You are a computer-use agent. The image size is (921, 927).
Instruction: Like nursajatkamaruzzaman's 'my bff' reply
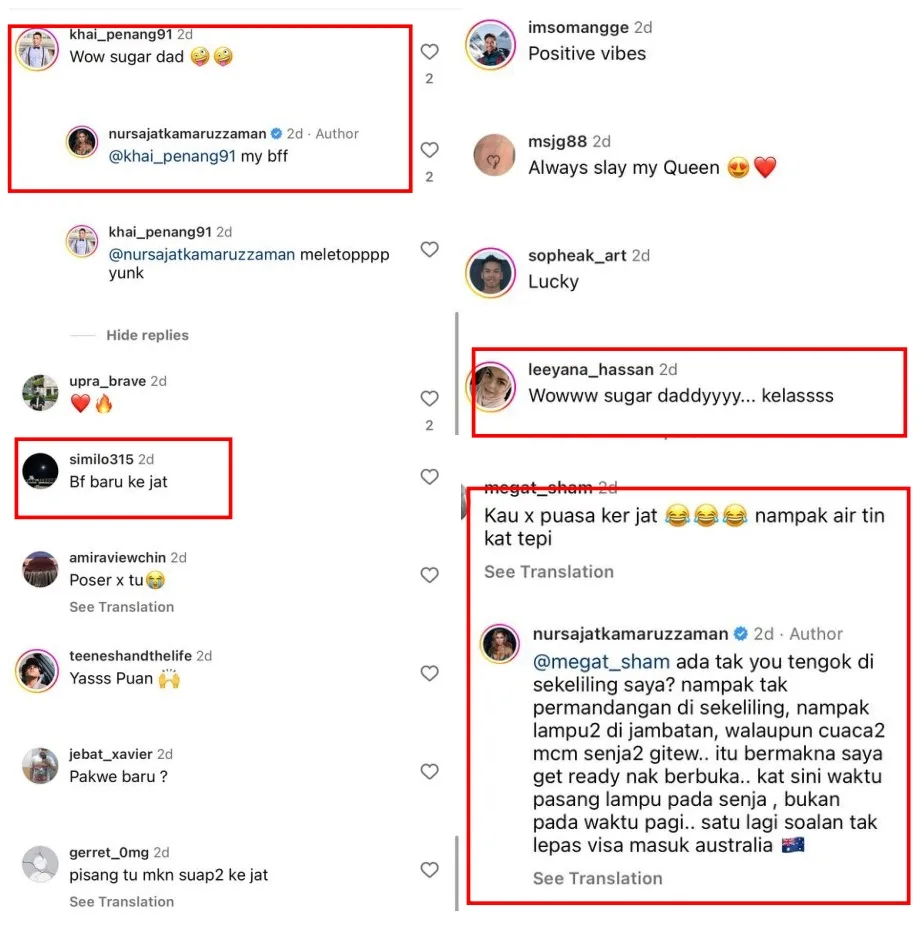429,150
